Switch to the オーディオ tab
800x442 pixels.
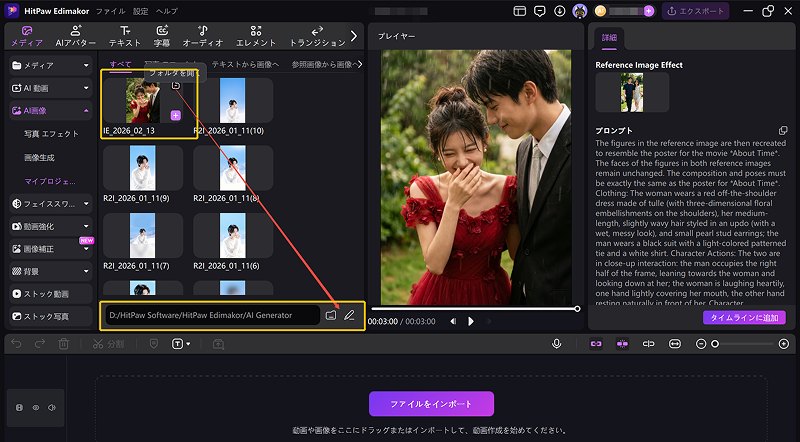[203, 36]
